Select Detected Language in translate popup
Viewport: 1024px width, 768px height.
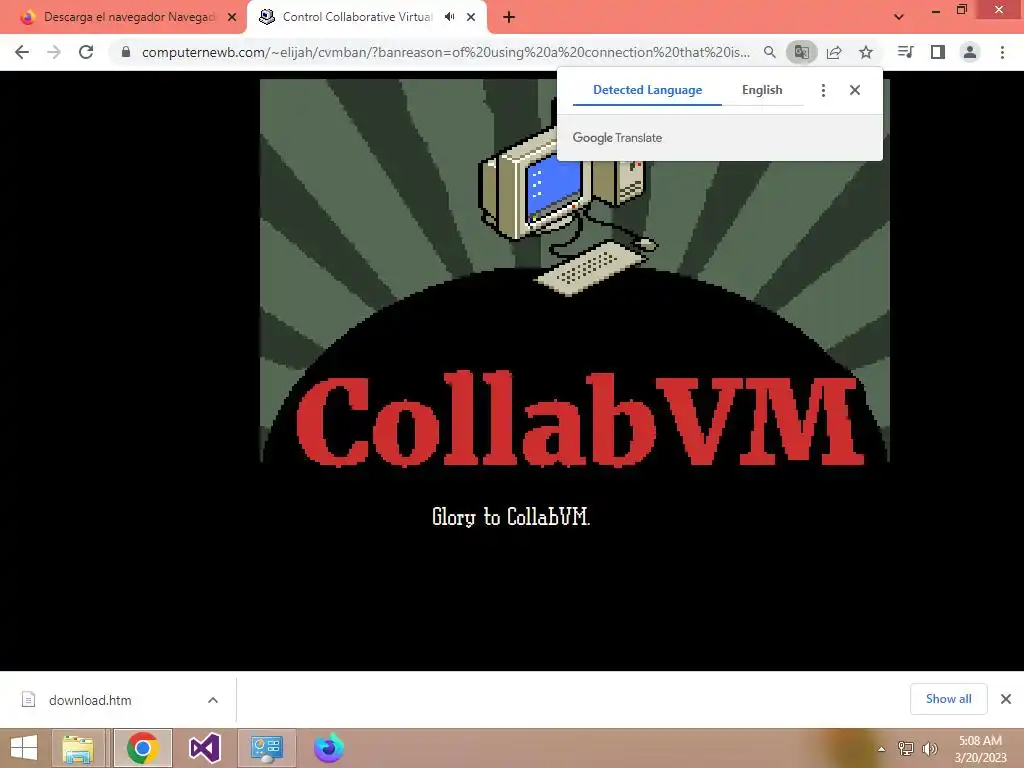647,90
